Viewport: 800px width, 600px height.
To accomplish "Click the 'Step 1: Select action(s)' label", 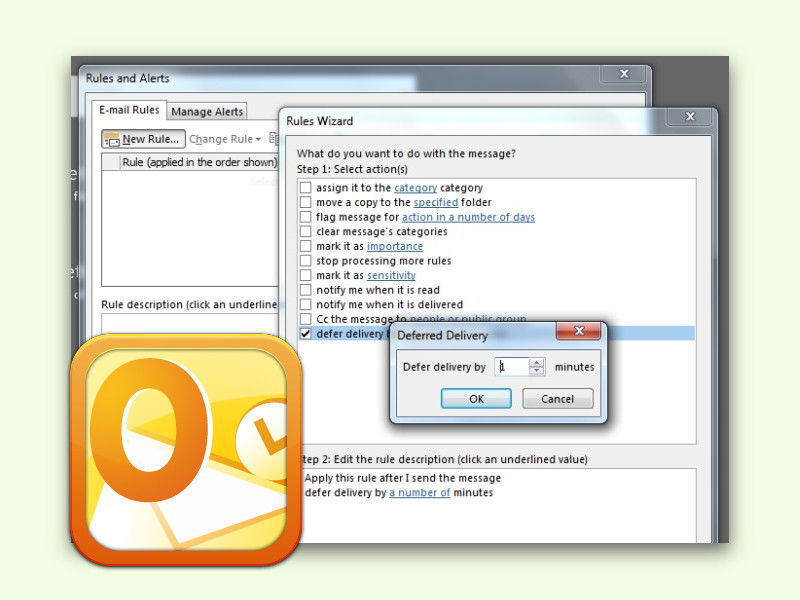I will click(352, 169).
